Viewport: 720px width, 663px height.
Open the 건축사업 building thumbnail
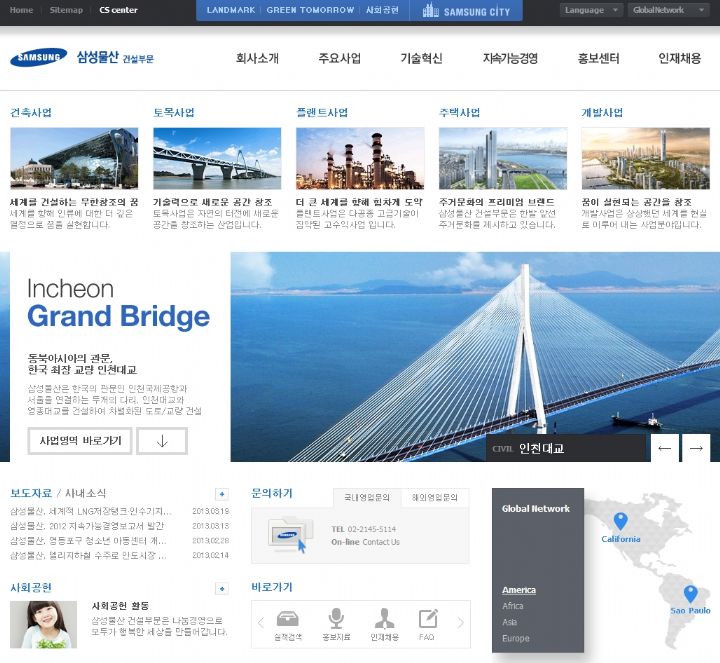point(74,158)
